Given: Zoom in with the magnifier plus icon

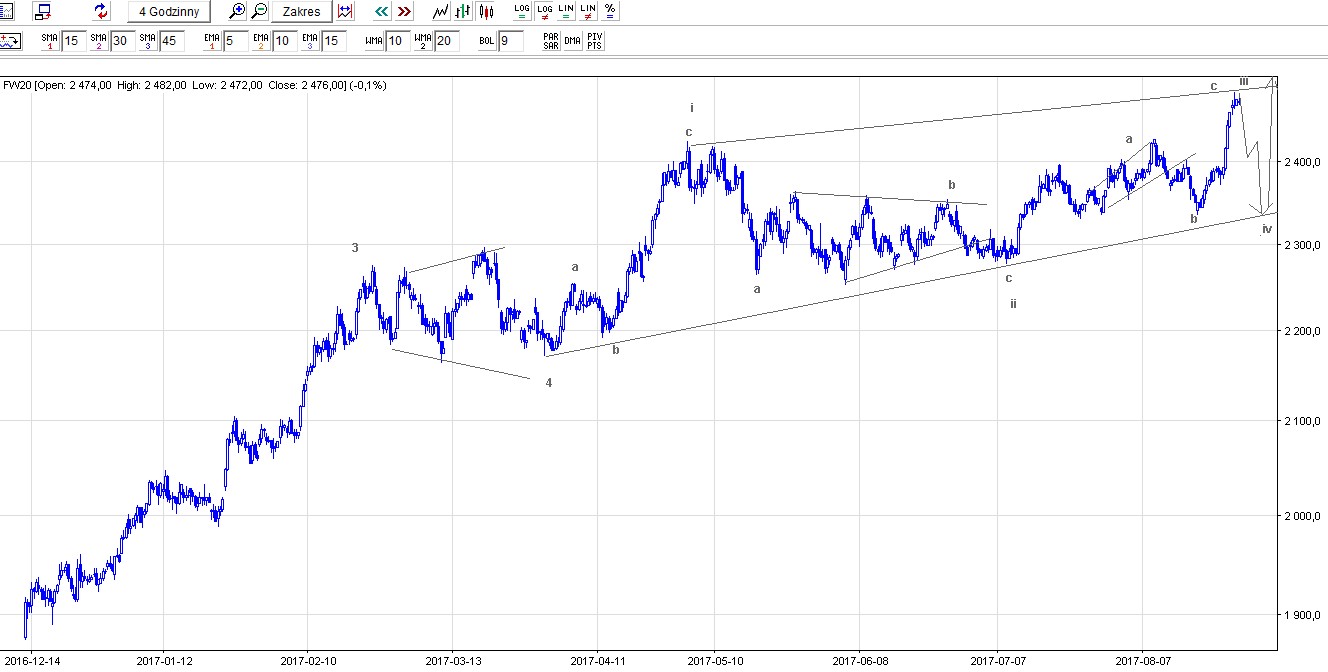Looking at the screenshot, I should 237,11.
